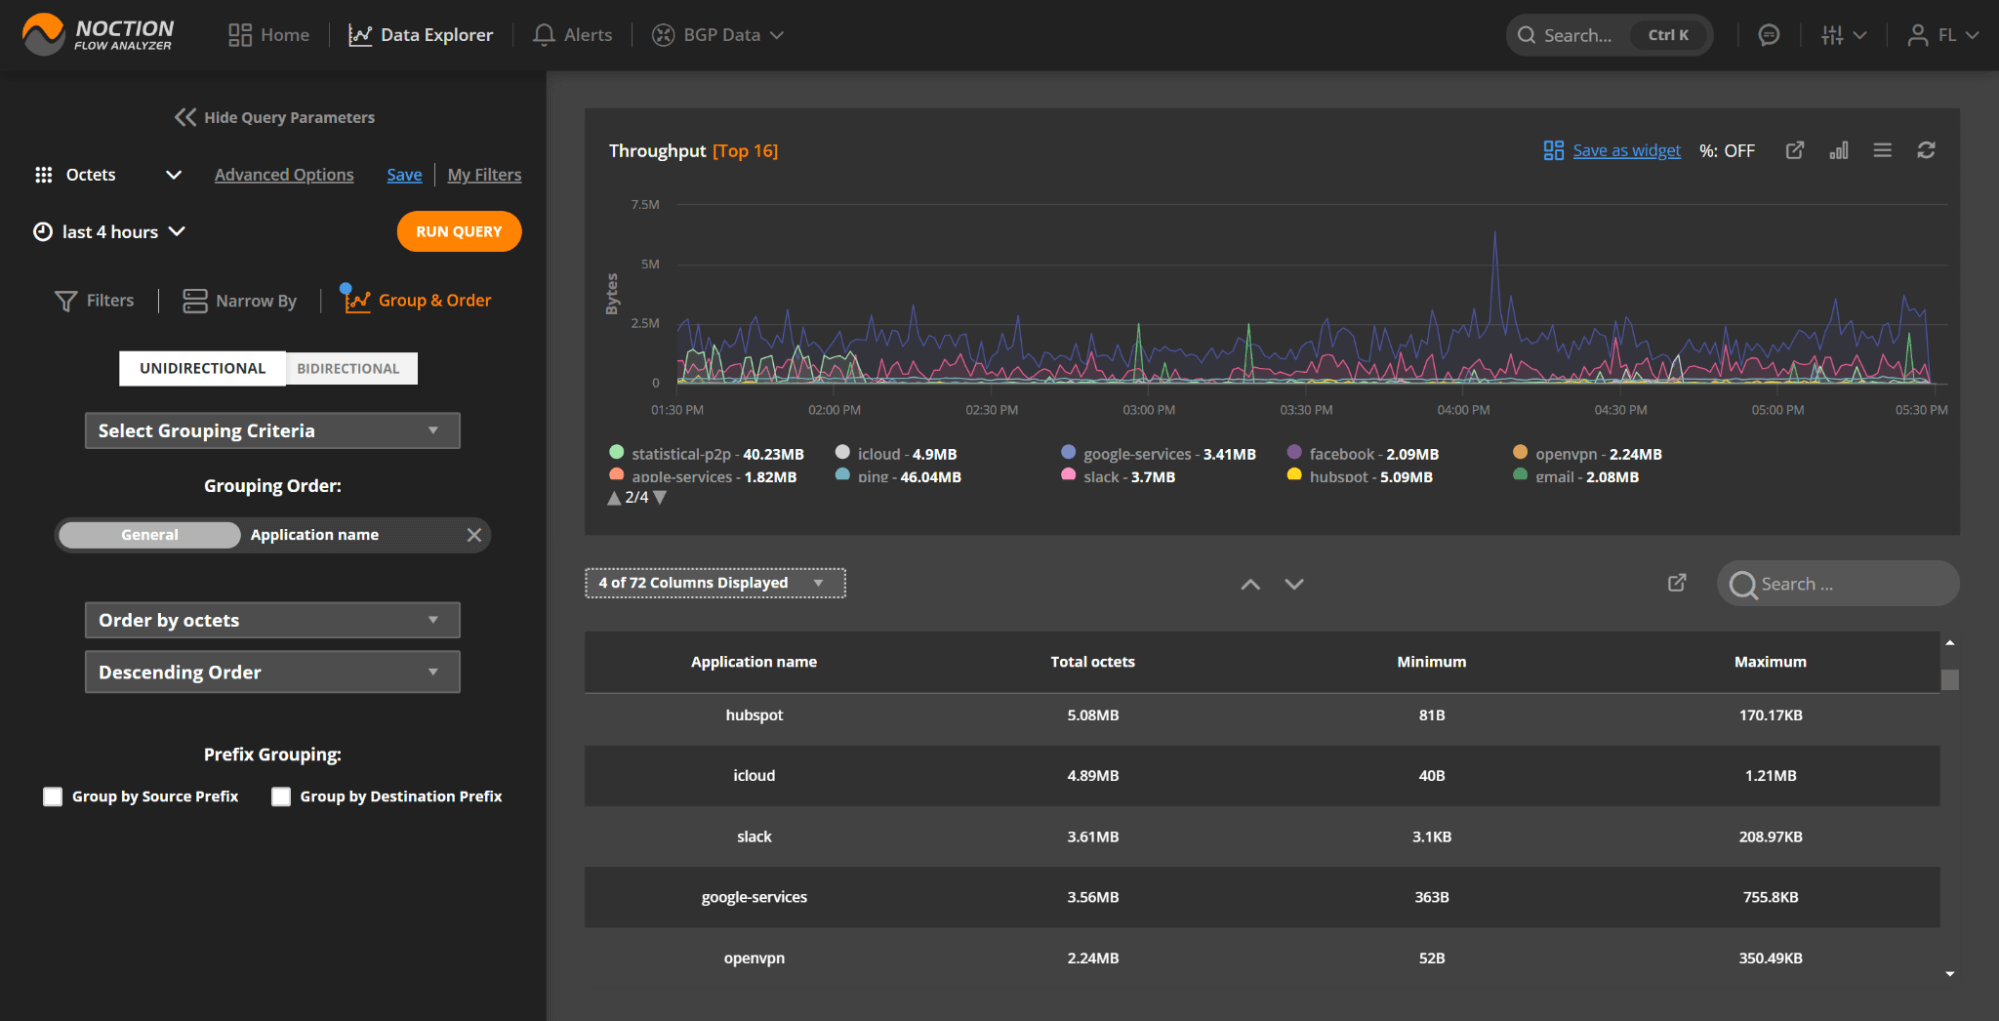
Task: Toggle icloud legend series
Action: tap(896, 454)
